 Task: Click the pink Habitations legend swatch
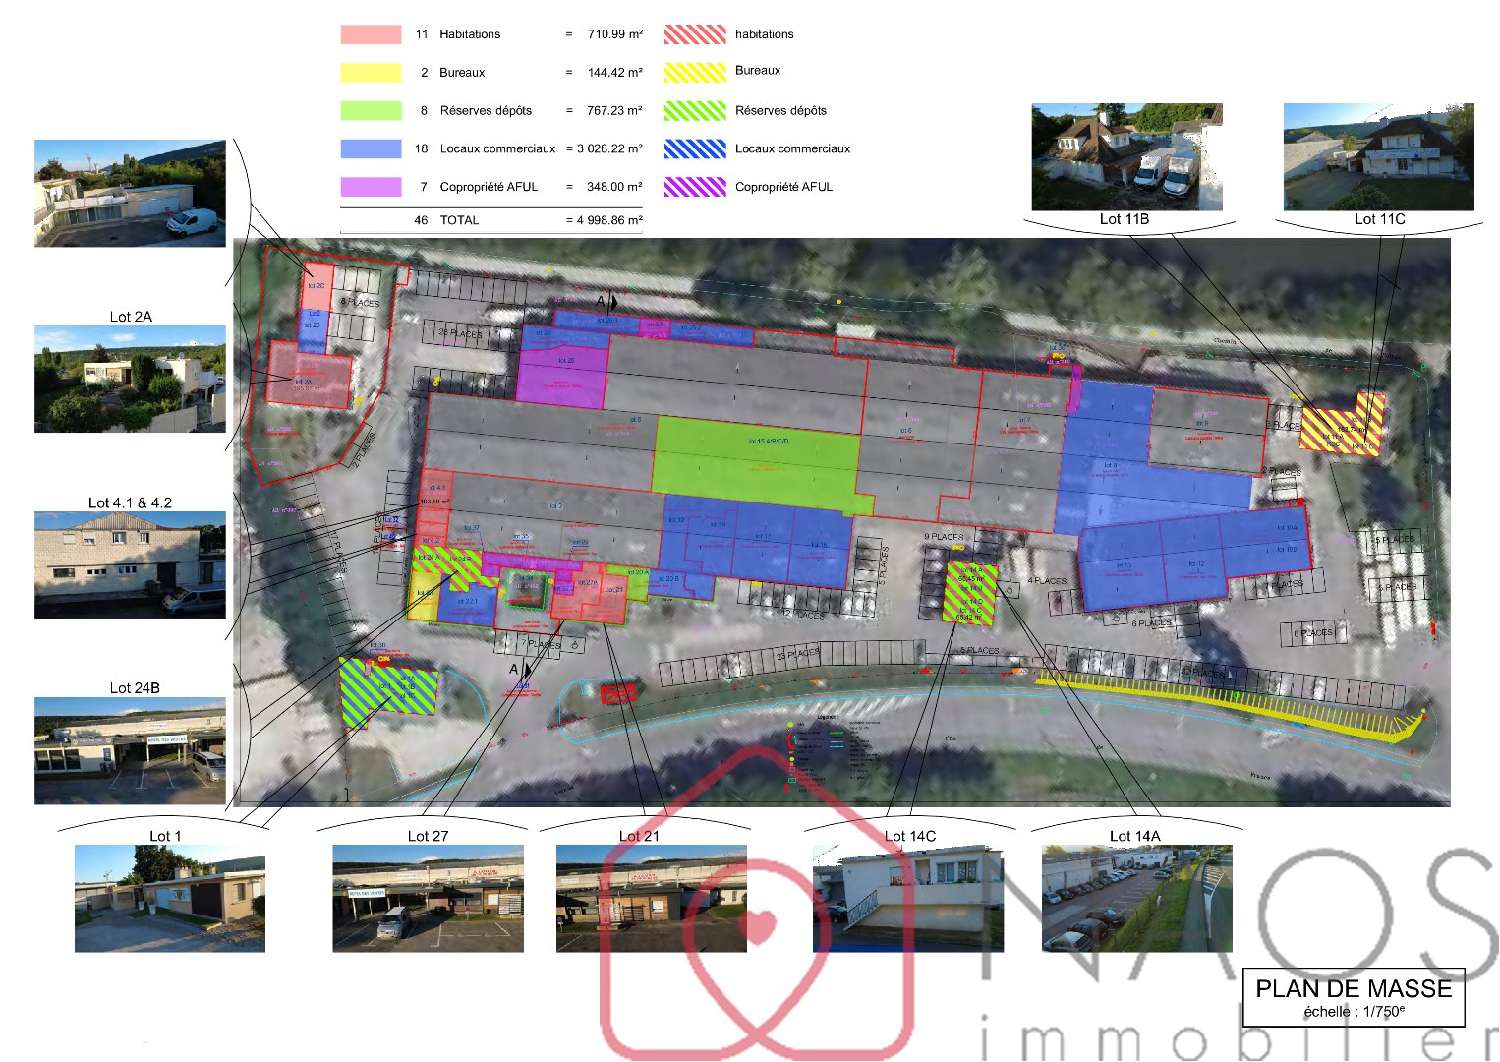click(370, 34)
